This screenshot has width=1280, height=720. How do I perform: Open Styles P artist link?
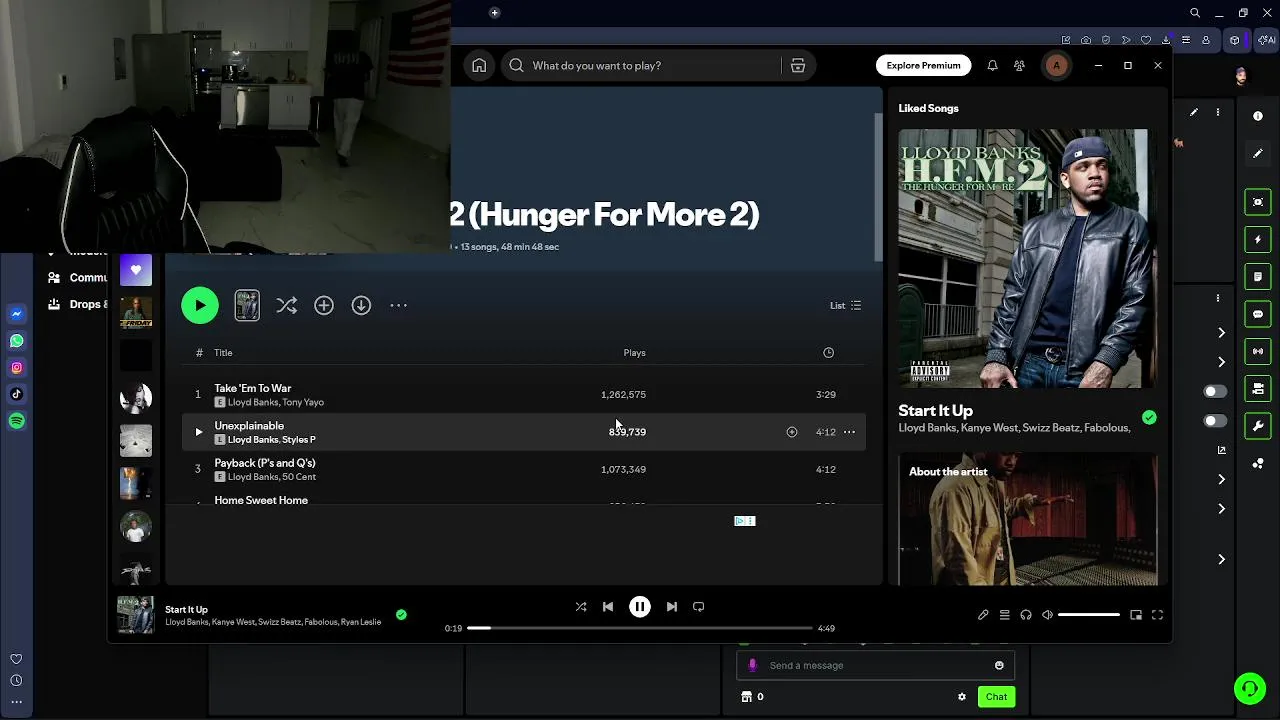pyautogui.click(x=299, y=440)
